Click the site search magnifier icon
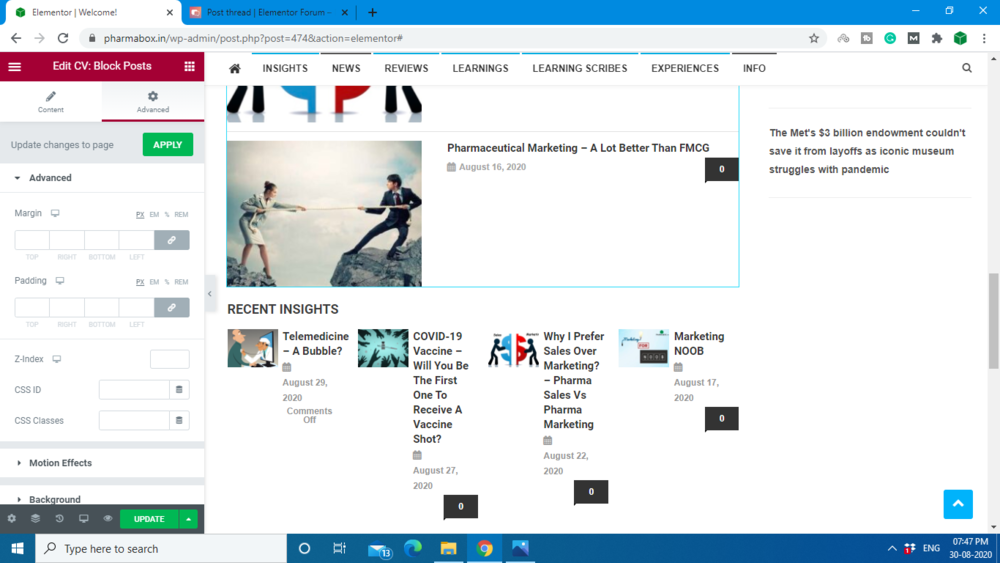The image size is (1000, 563). [967, 68]
